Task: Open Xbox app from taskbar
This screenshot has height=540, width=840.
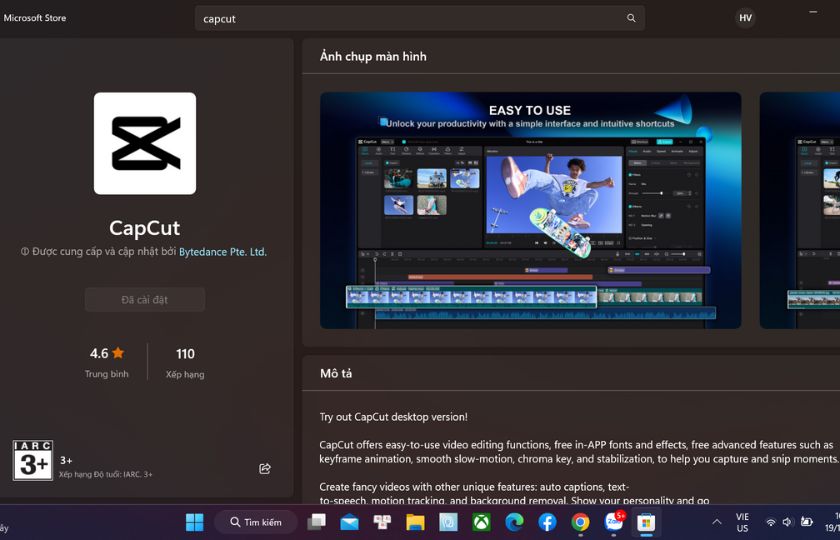Action: click(x=481, y=522)
